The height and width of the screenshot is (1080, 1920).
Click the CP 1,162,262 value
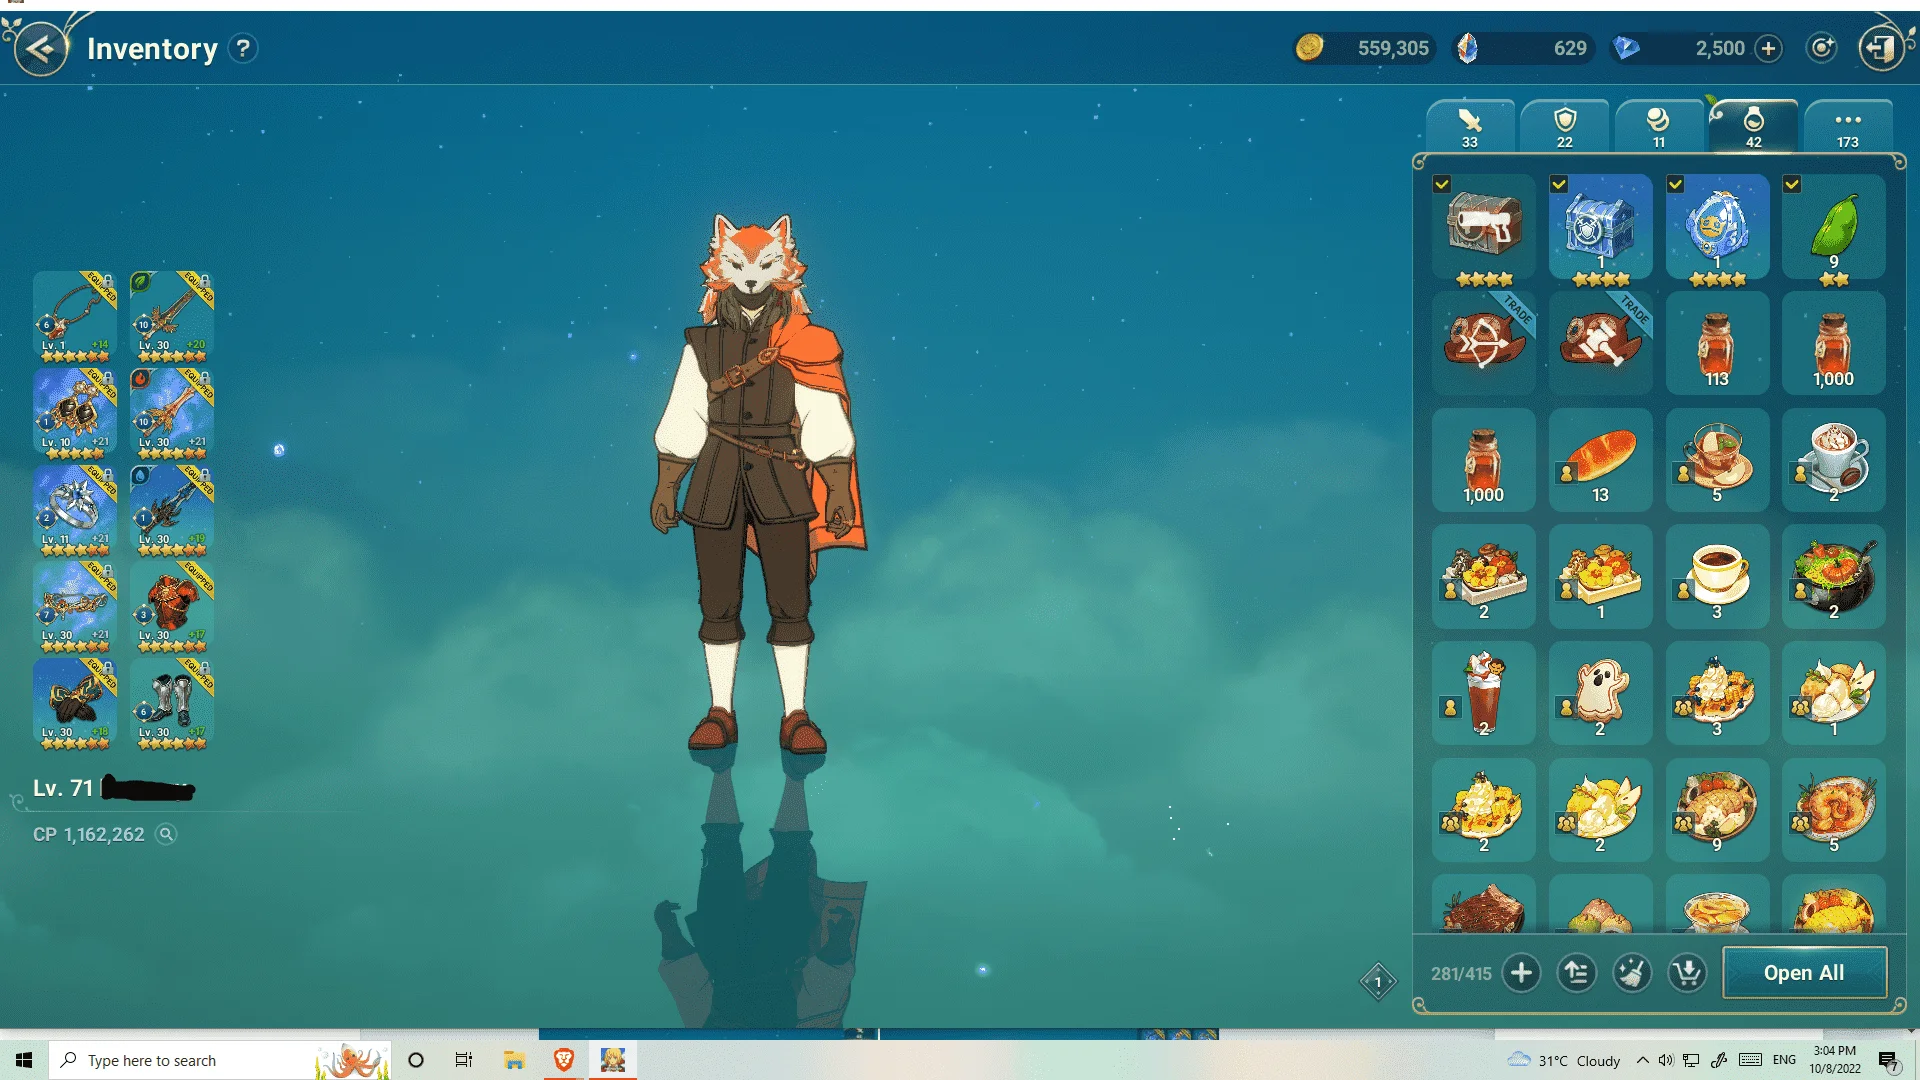tap(89, 834)
